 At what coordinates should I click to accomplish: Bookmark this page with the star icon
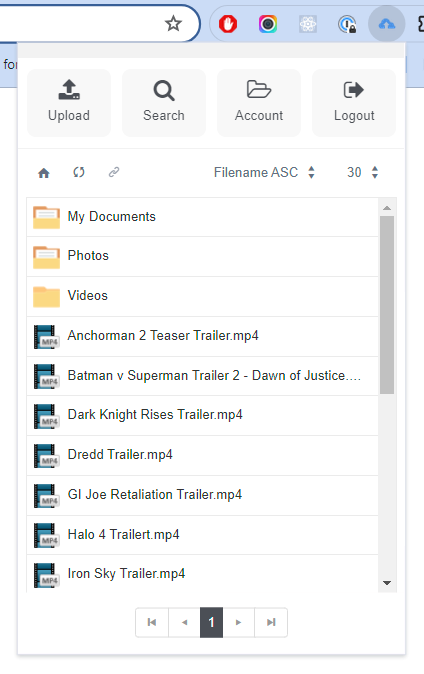point(173,24)
